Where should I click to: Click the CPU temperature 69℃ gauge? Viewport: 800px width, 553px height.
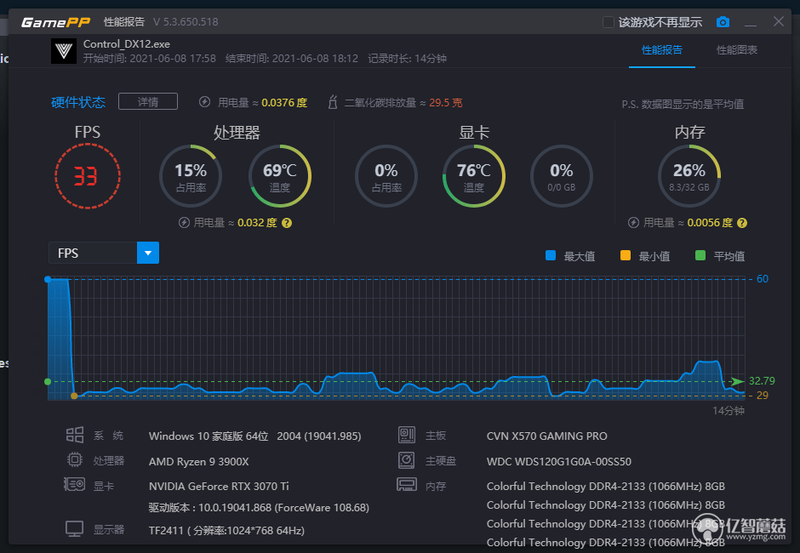[x=280, y=176]
